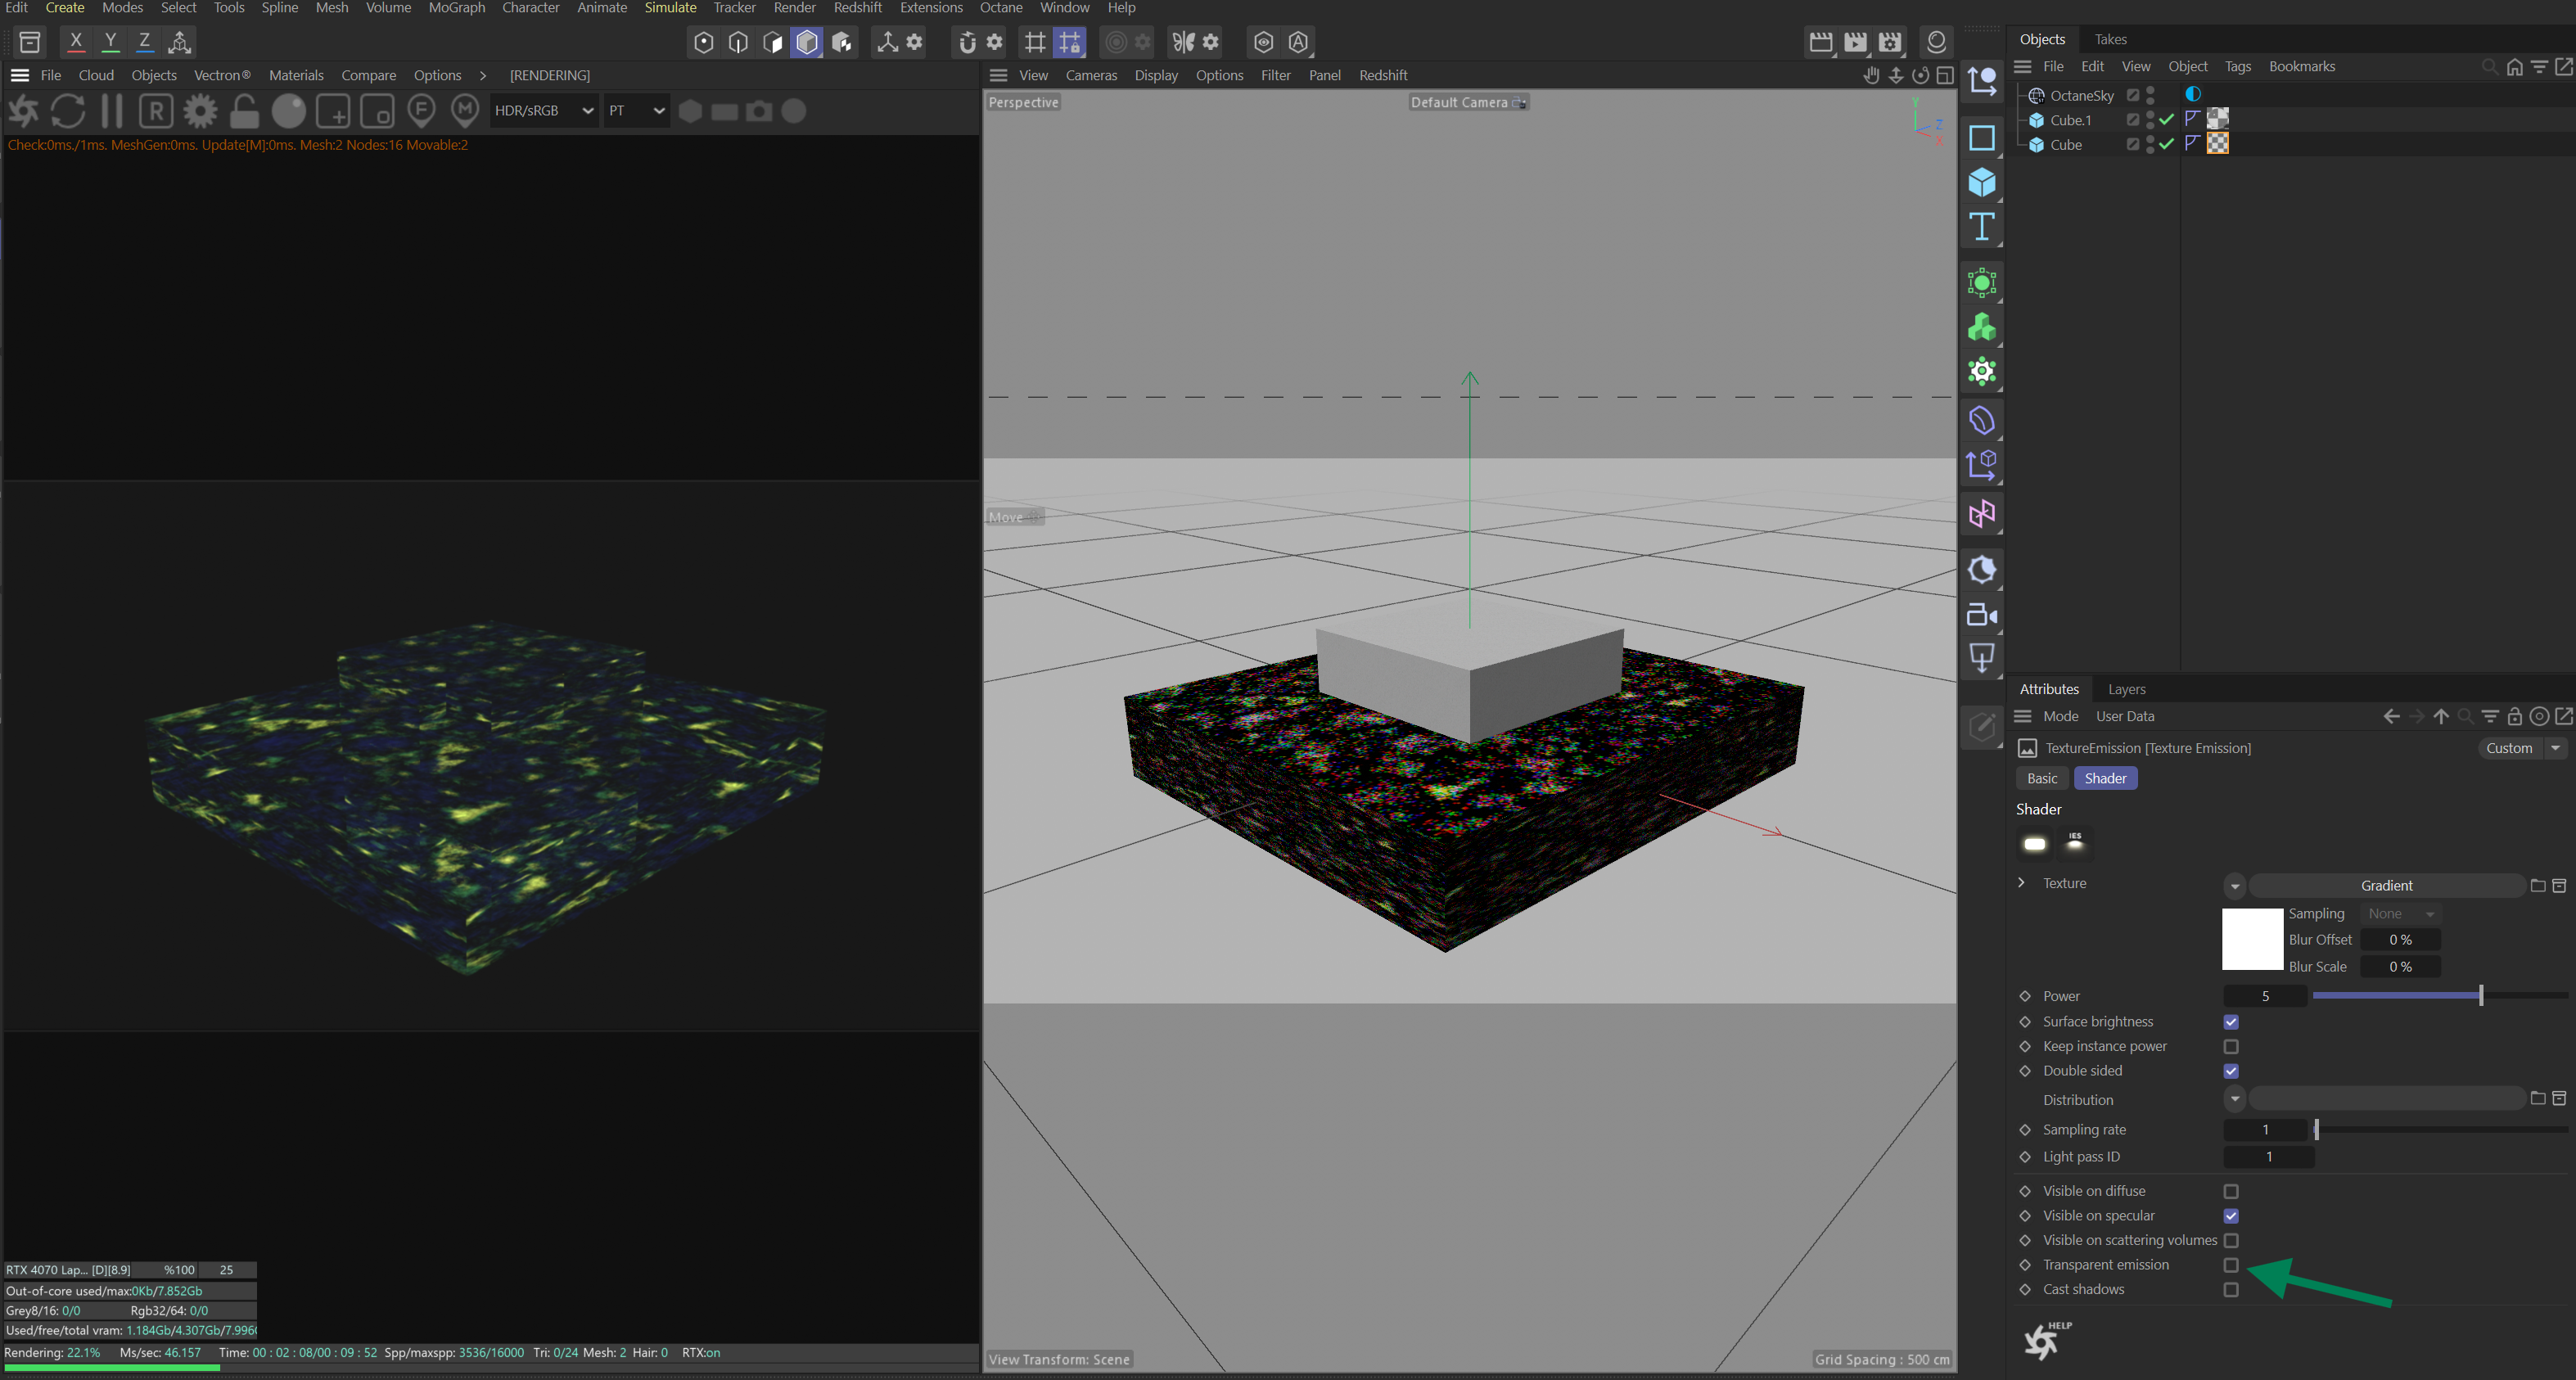
Task: Open the PT kernel dropdown
Action: point(636,111)
